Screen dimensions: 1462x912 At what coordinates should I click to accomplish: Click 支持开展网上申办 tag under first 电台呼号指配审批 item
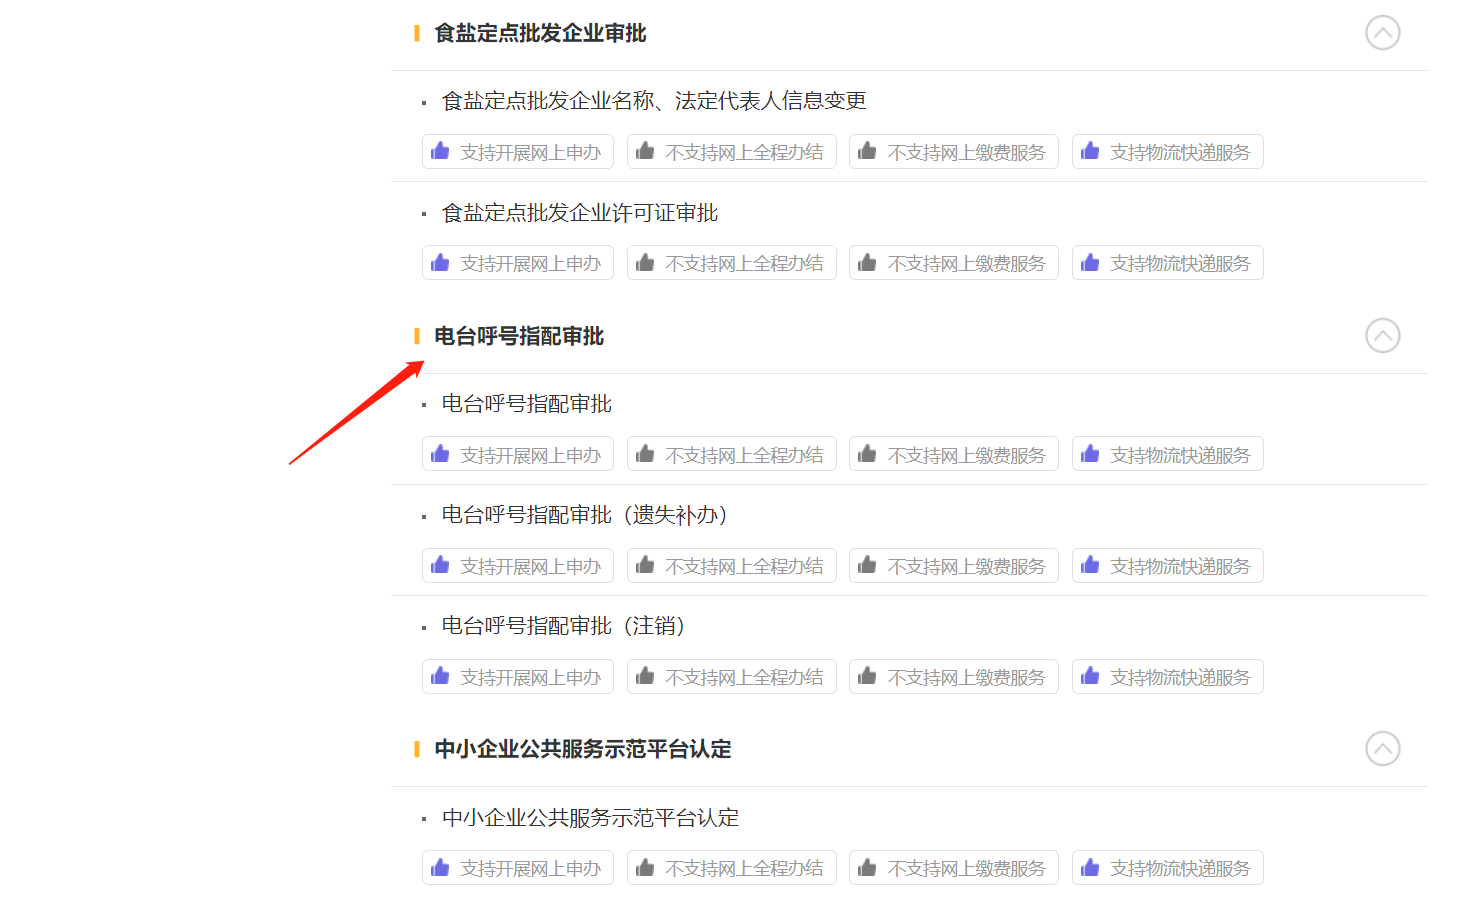click(518, 454)
